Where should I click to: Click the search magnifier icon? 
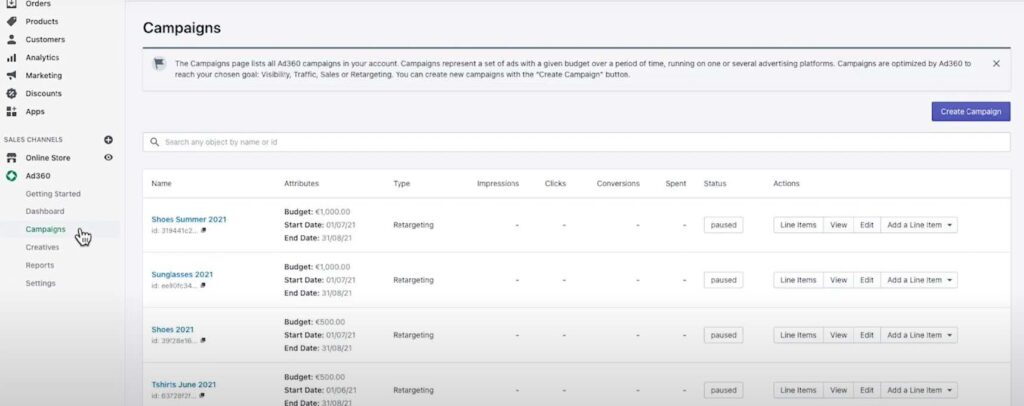coord(155,142)
